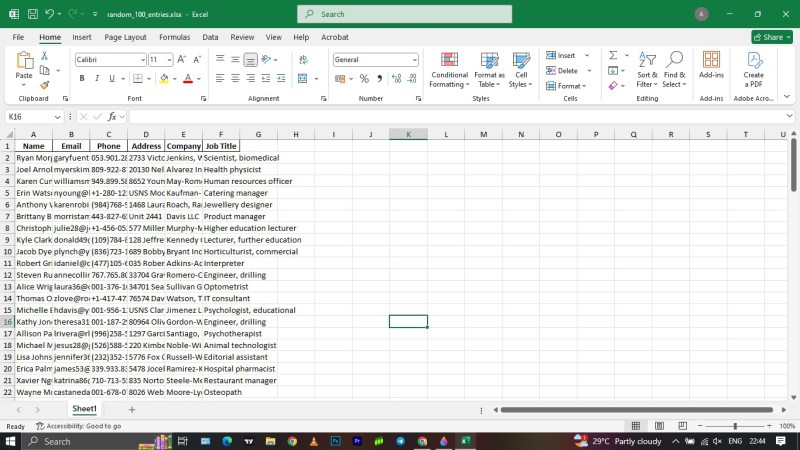Click the Percent Style icon
Image resolution: width=800 pixels, height=450 pixels.
(x=364, y=78)
